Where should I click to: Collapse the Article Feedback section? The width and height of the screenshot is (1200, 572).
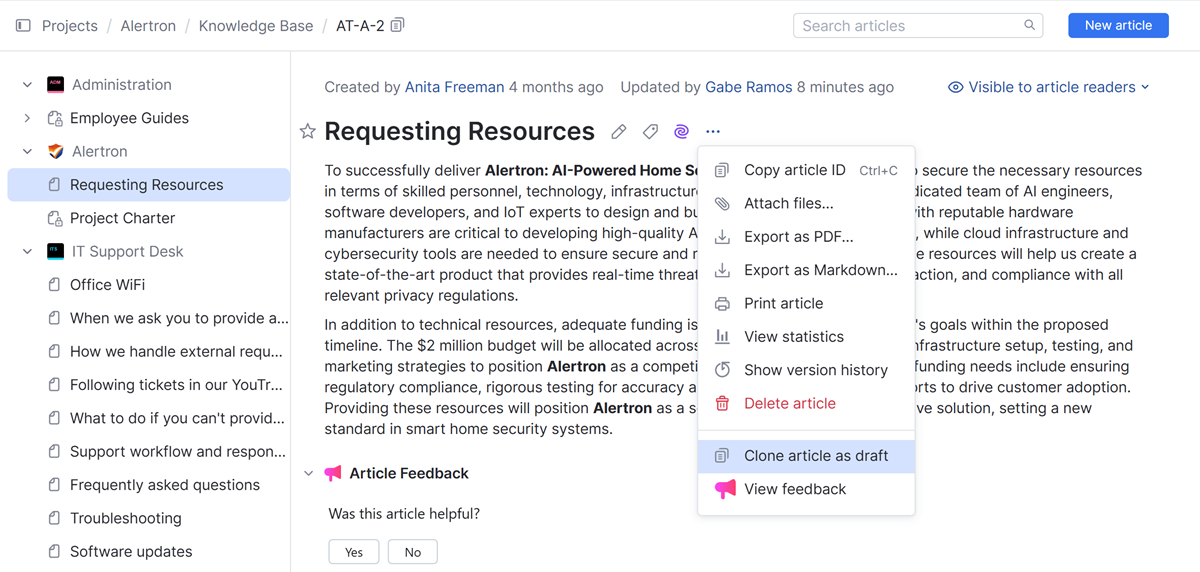(x=308, y=473)
